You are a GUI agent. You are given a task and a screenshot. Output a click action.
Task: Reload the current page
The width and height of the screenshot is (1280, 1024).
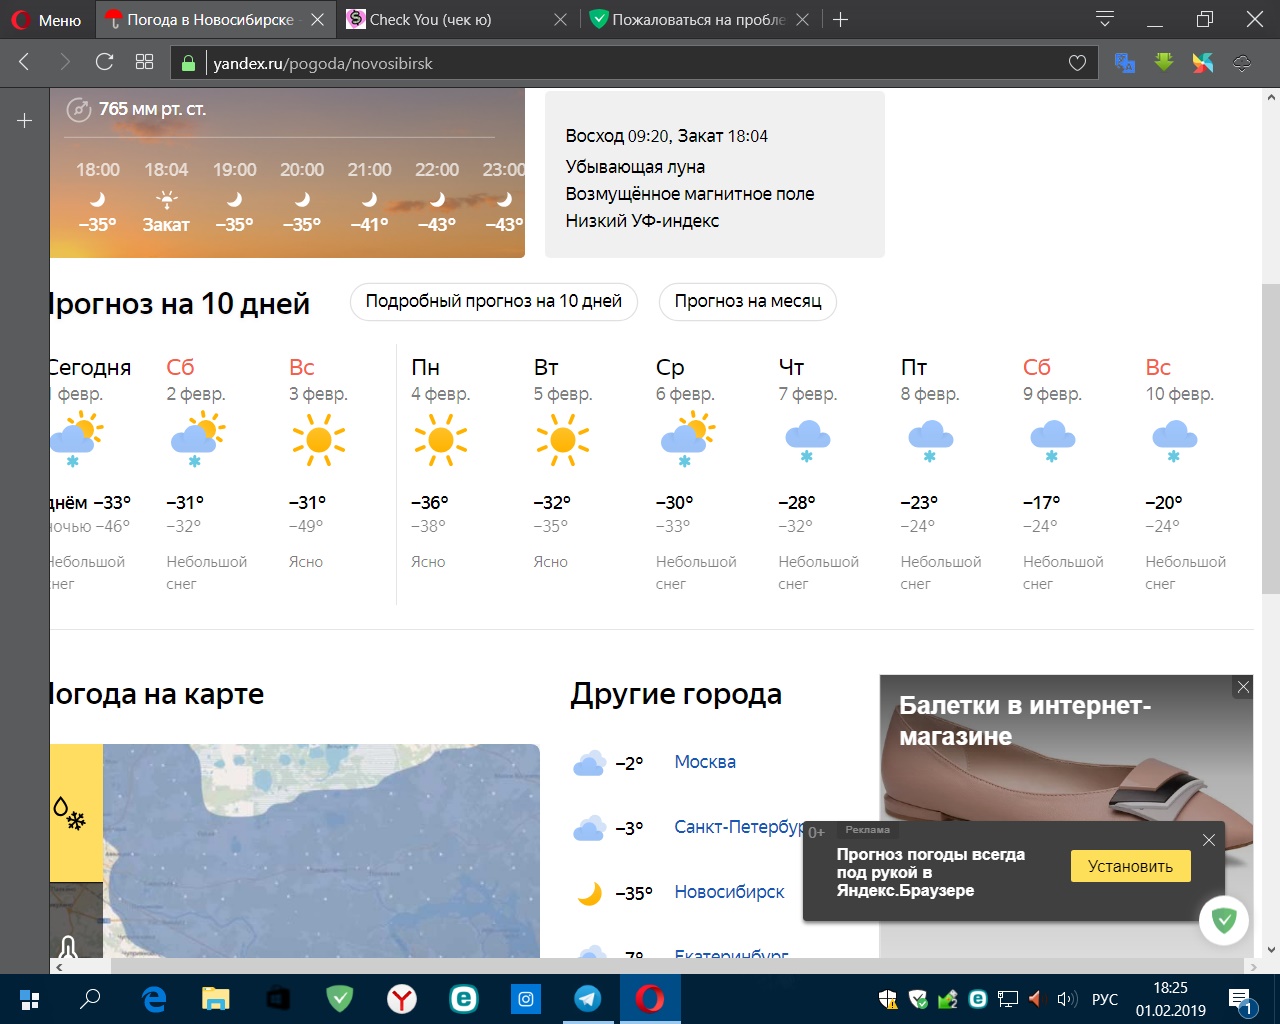[104, 62]
